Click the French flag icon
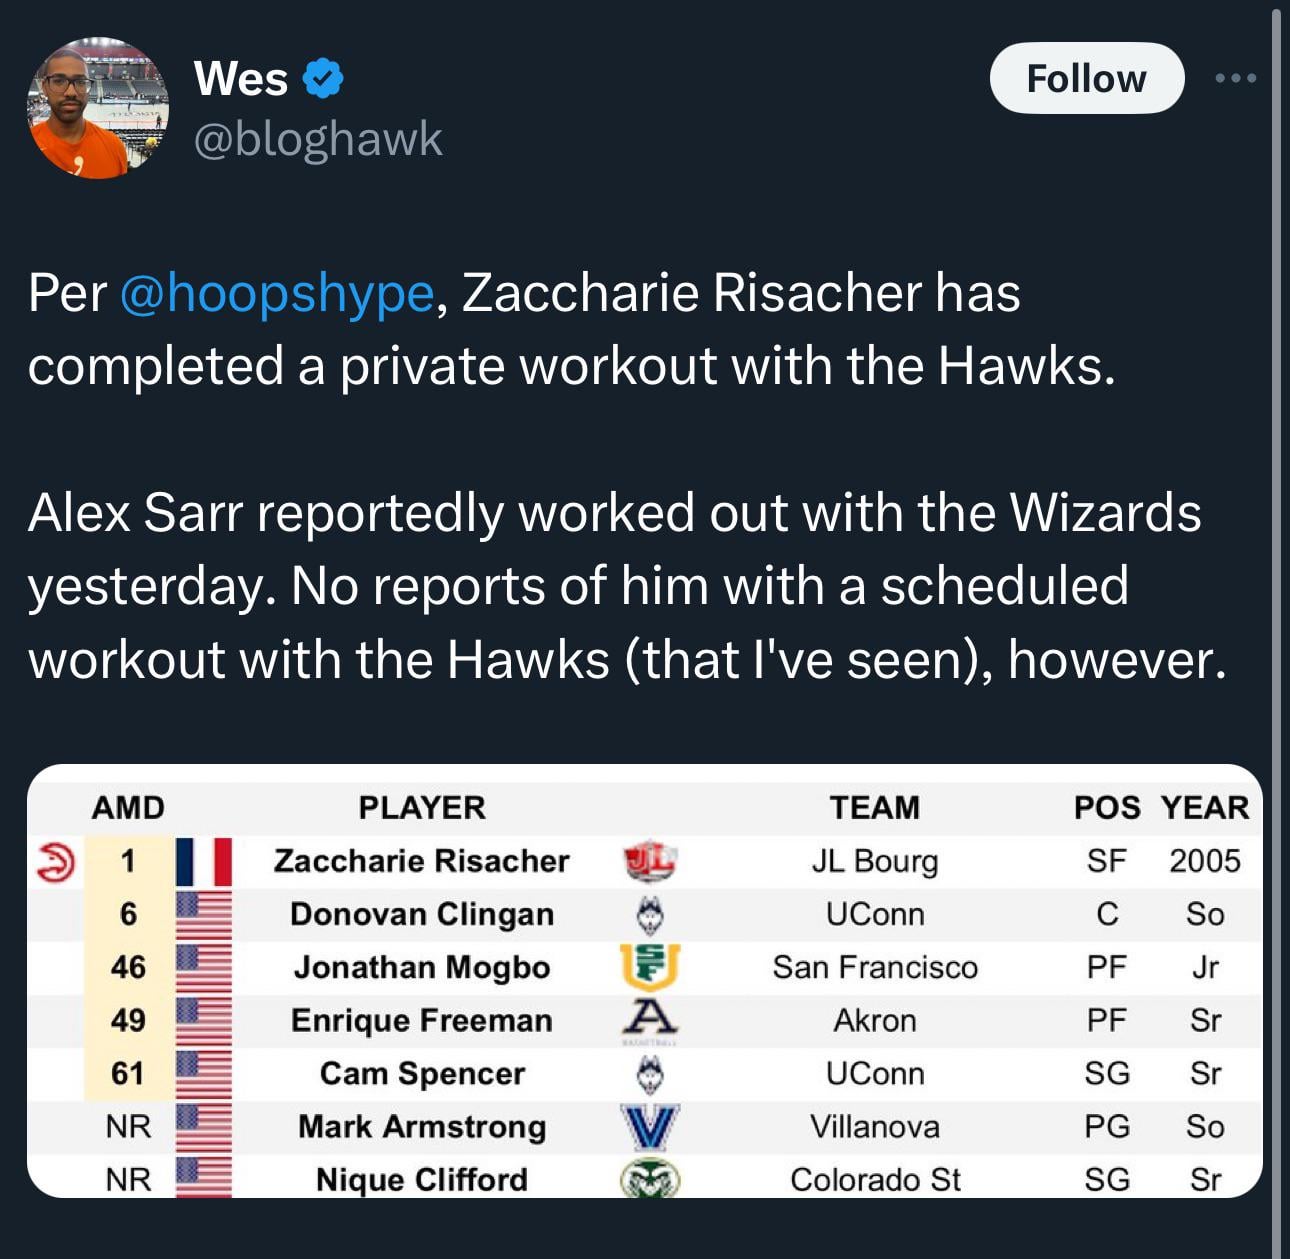Image resolution: width=1290 pixels, height=1259 pixels. (204, 861)
